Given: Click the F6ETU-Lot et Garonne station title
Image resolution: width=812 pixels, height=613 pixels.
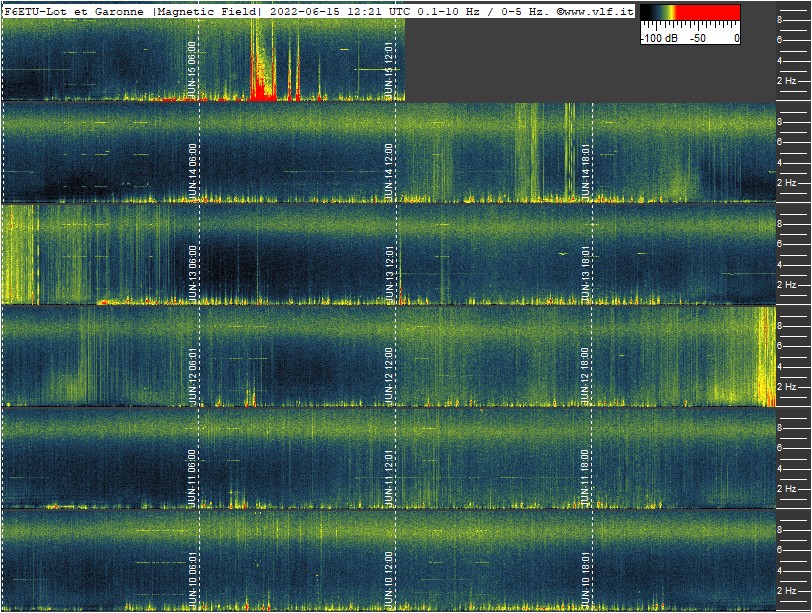Looking at the screenshot, I should 76,10.
